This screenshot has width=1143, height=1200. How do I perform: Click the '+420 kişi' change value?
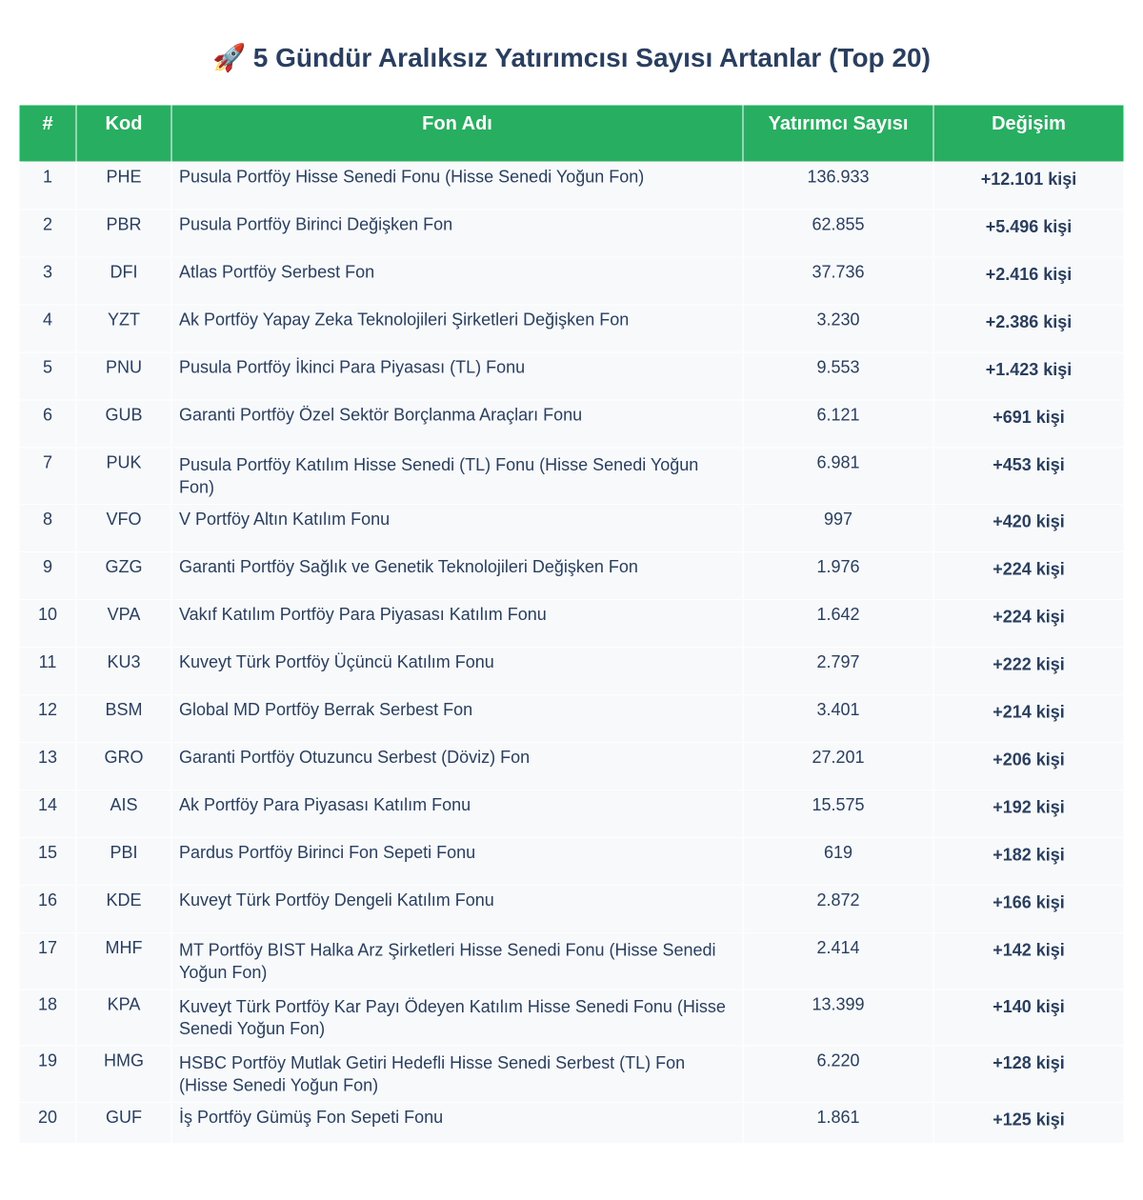1028,521
